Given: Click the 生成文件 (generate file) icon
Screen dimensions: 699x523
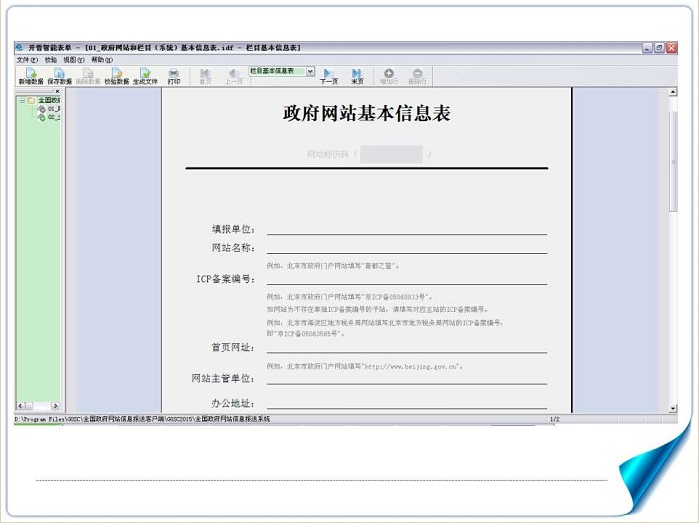Looking at the screenshot, I should click(x=145, y=76).
